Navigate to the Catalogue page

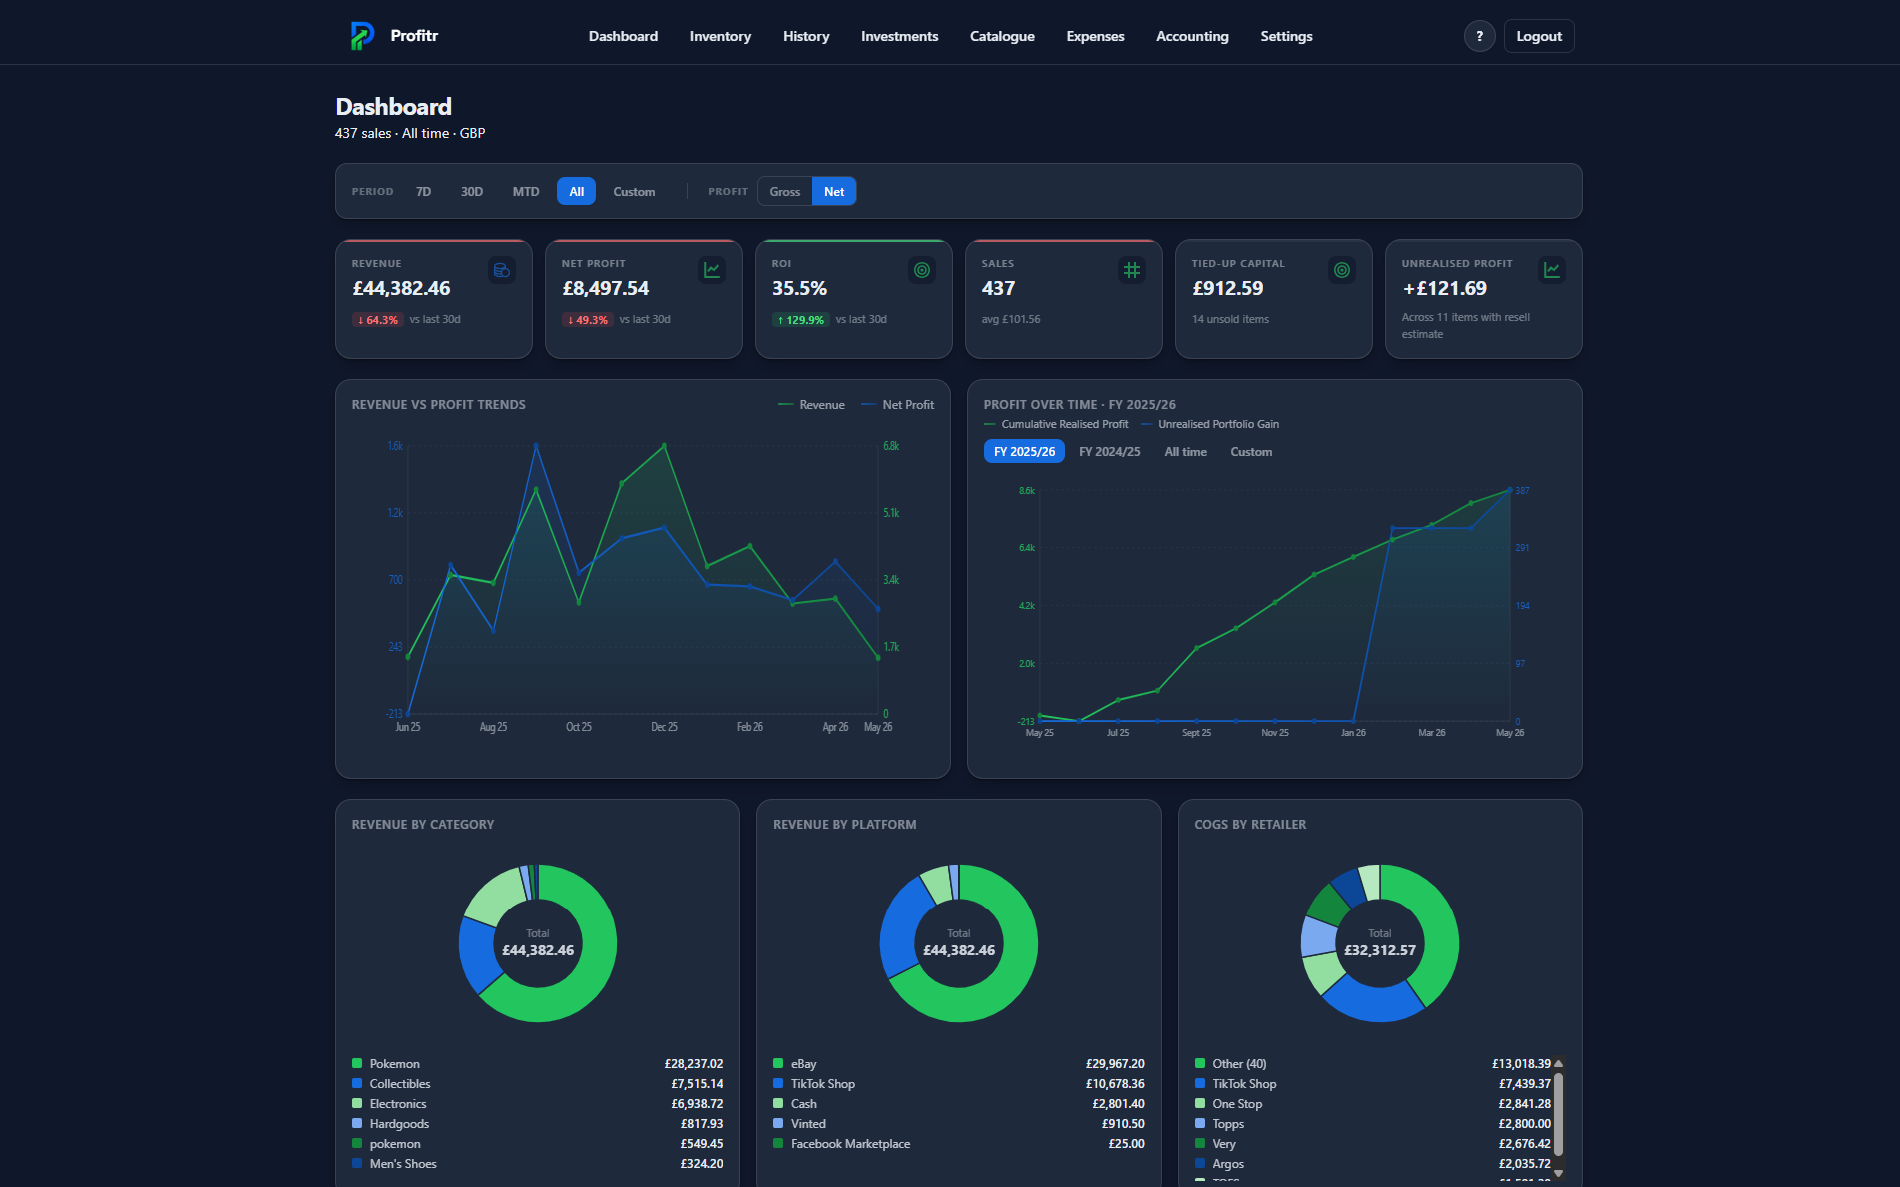click(1002, 36)
